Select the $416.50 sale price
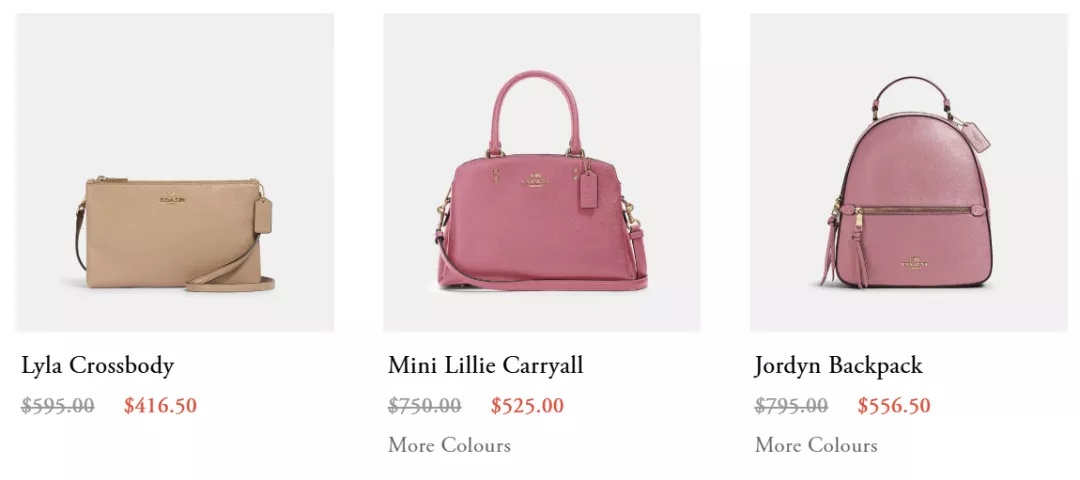The height and width of the screenshot is (480, 1080). 160,406
